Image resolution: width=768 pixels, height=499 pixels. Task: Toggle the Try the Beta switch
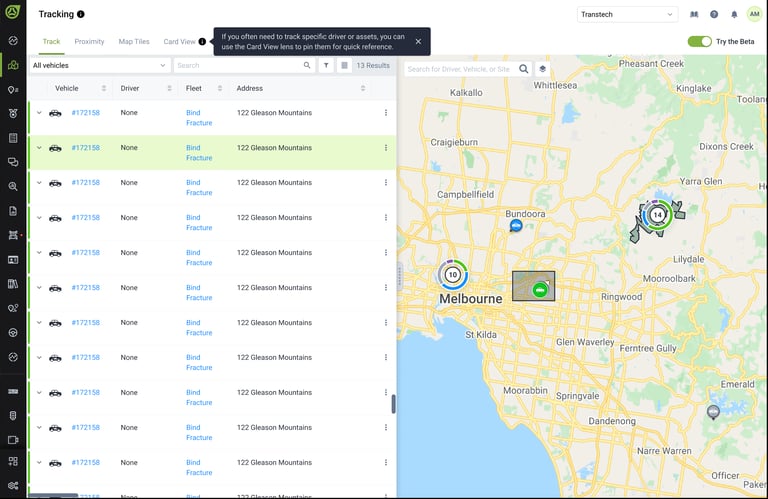tap(699, 42)
